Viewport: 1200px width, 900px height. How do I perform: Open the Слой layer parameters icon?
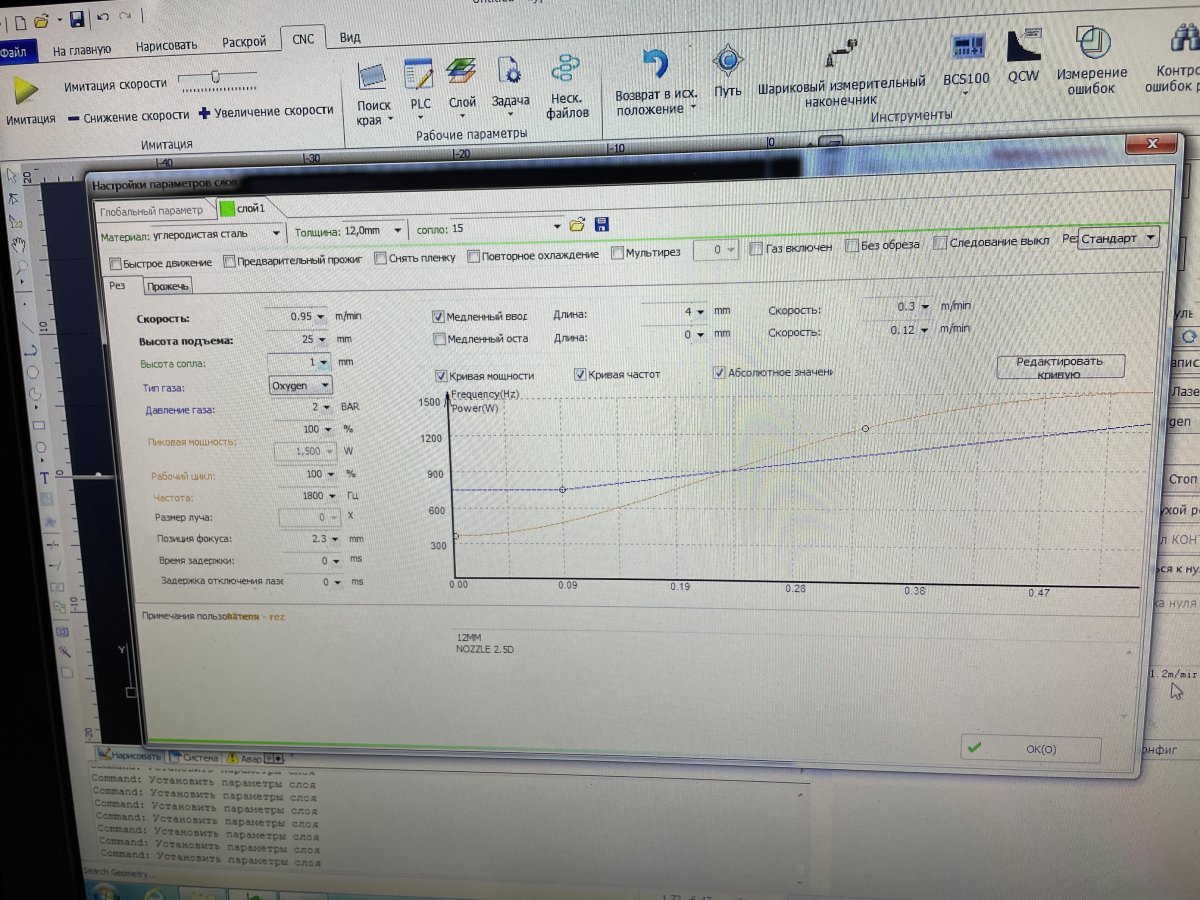point(461,72)
